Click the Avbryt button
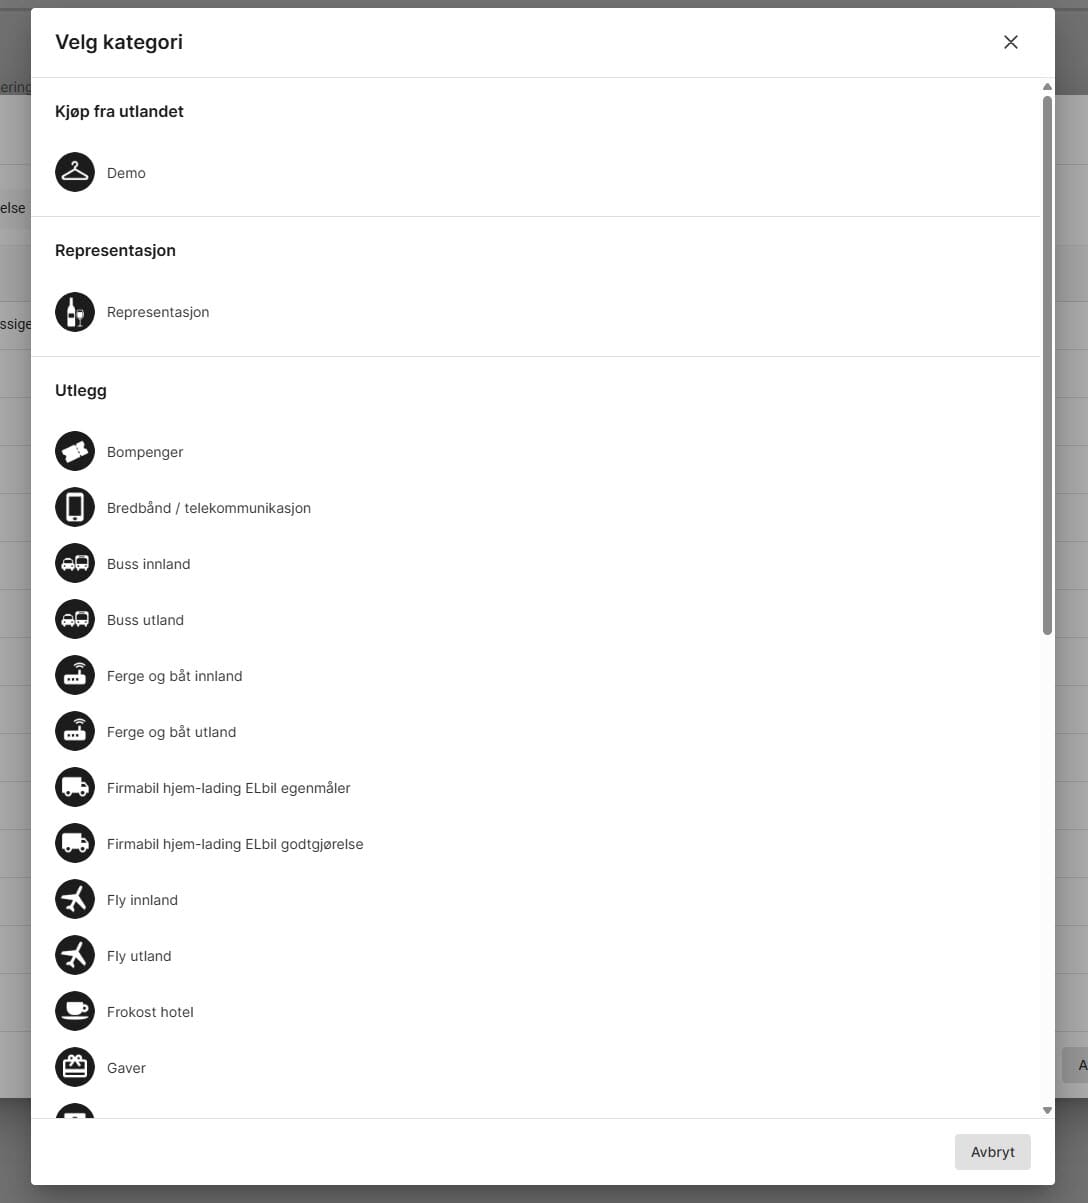This screenshot has height=1203, width=1088. tap(993, 1152)
